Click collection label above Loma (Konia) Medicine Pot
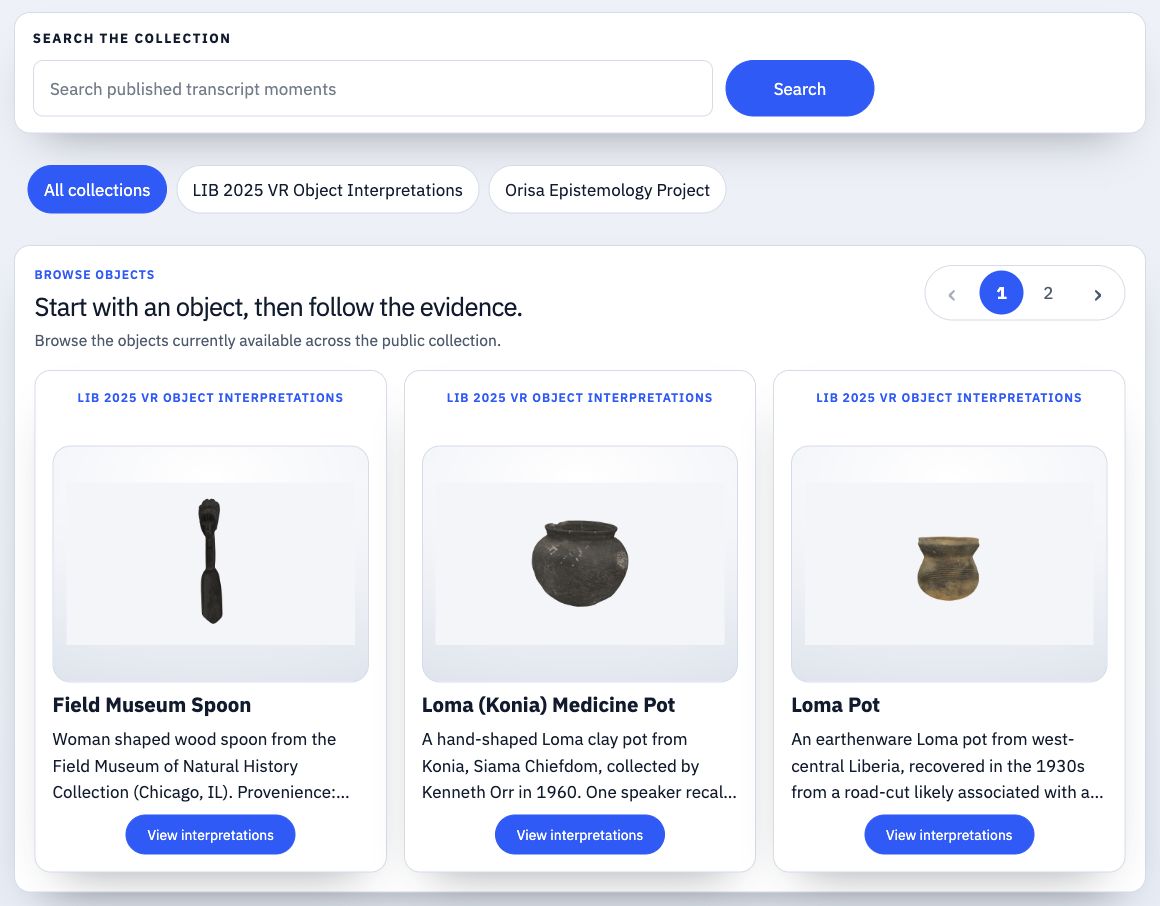Viewport: 1160px width, 906px height. [x=579, y=398]
